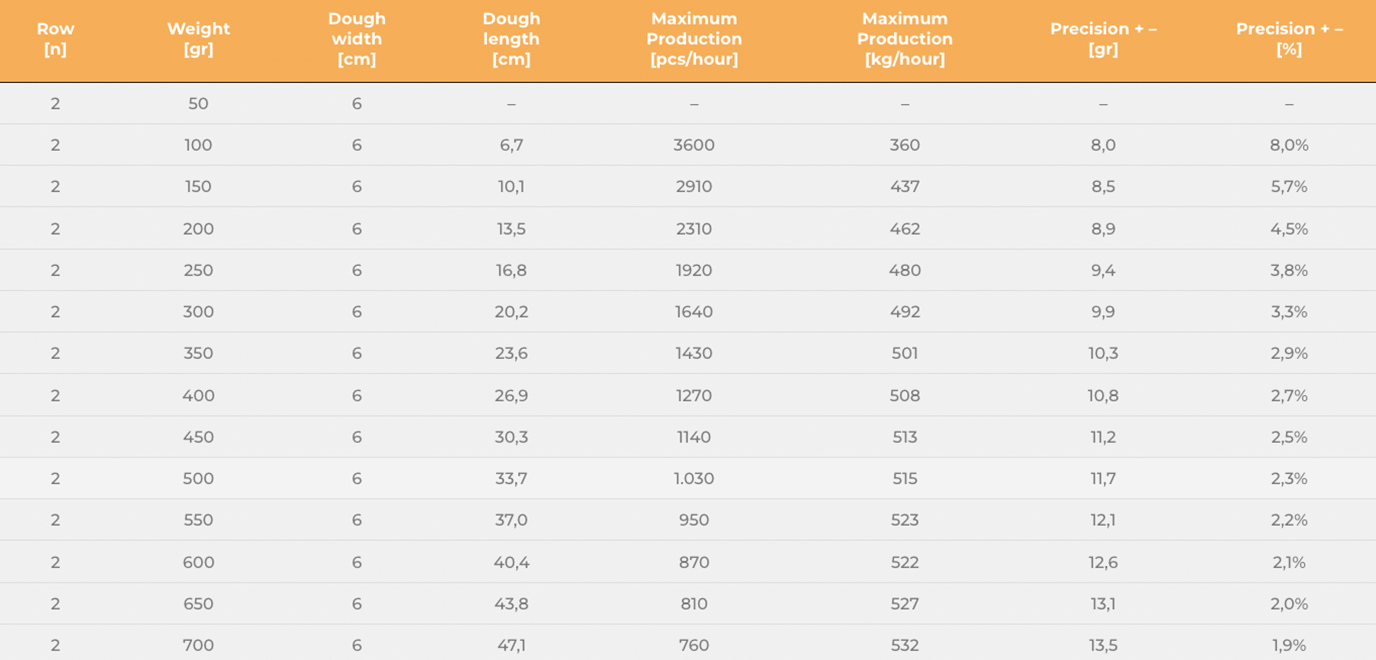Click the Weight [gr] column header
This screenshot has width=1376, height=660.
pyautogui.click(x=198, y=39)
